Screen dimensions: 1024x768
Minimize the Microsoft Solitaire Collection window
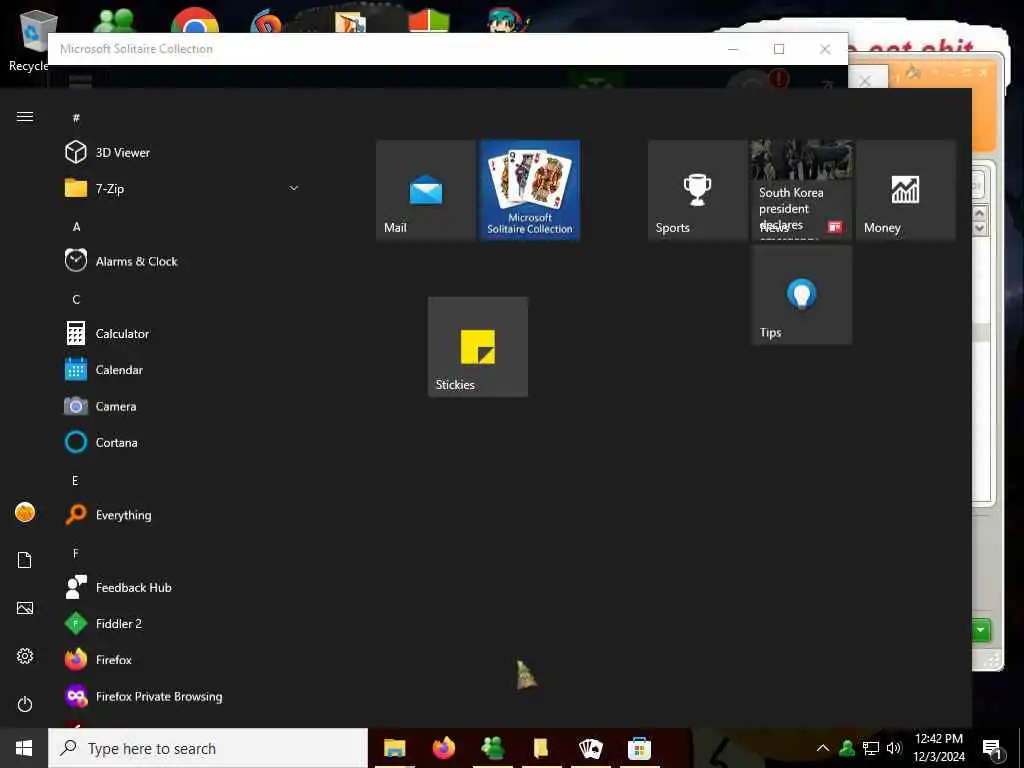(x=733, y=49)
